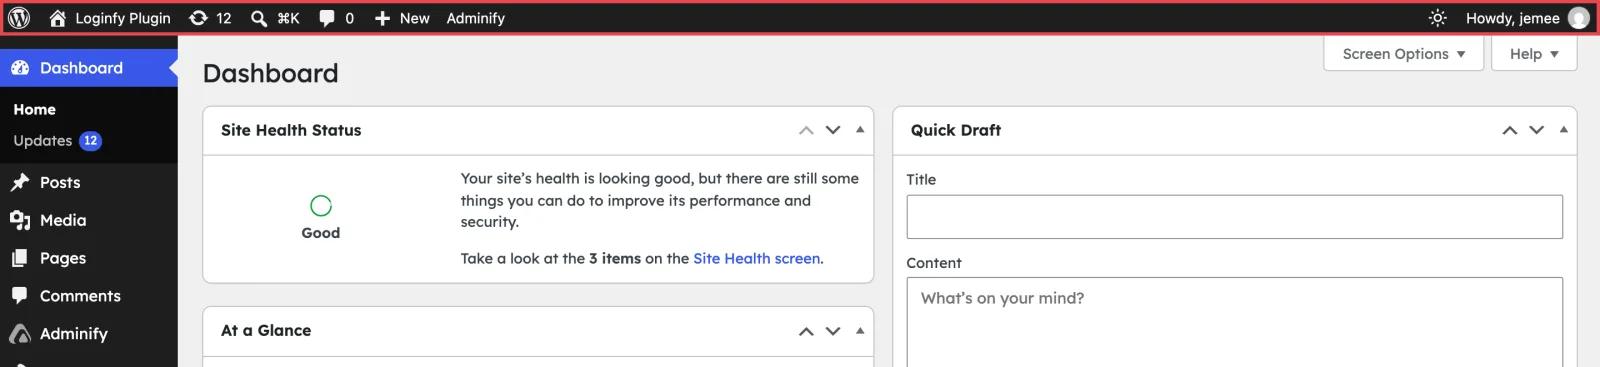Click the Good status label
Screen dimensions: 1600x367
point(321,233)
